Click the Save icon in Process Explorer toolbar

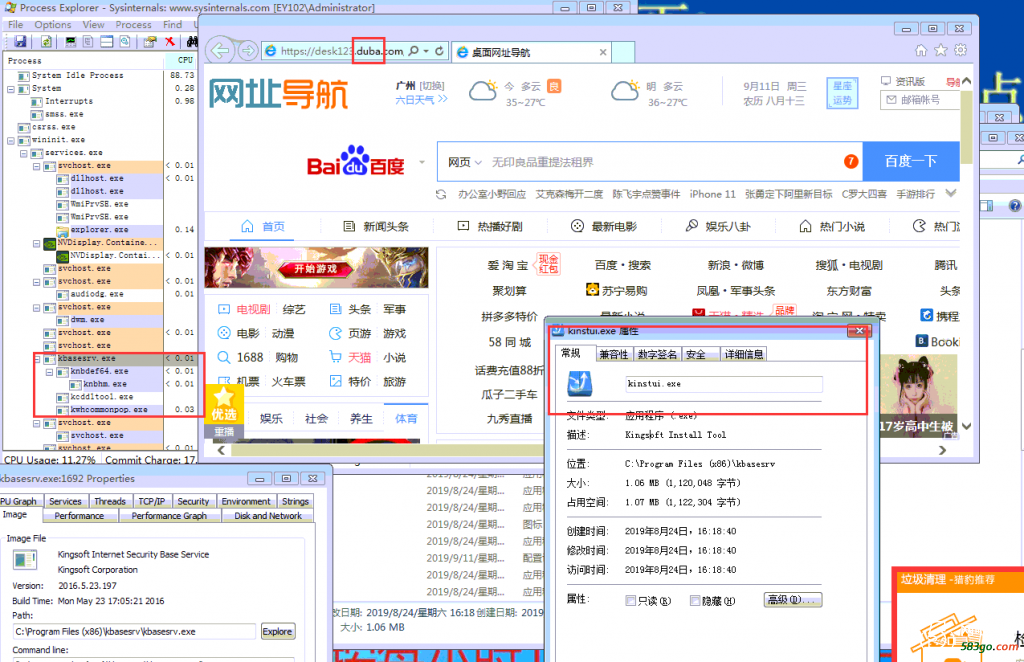[19, 41]
